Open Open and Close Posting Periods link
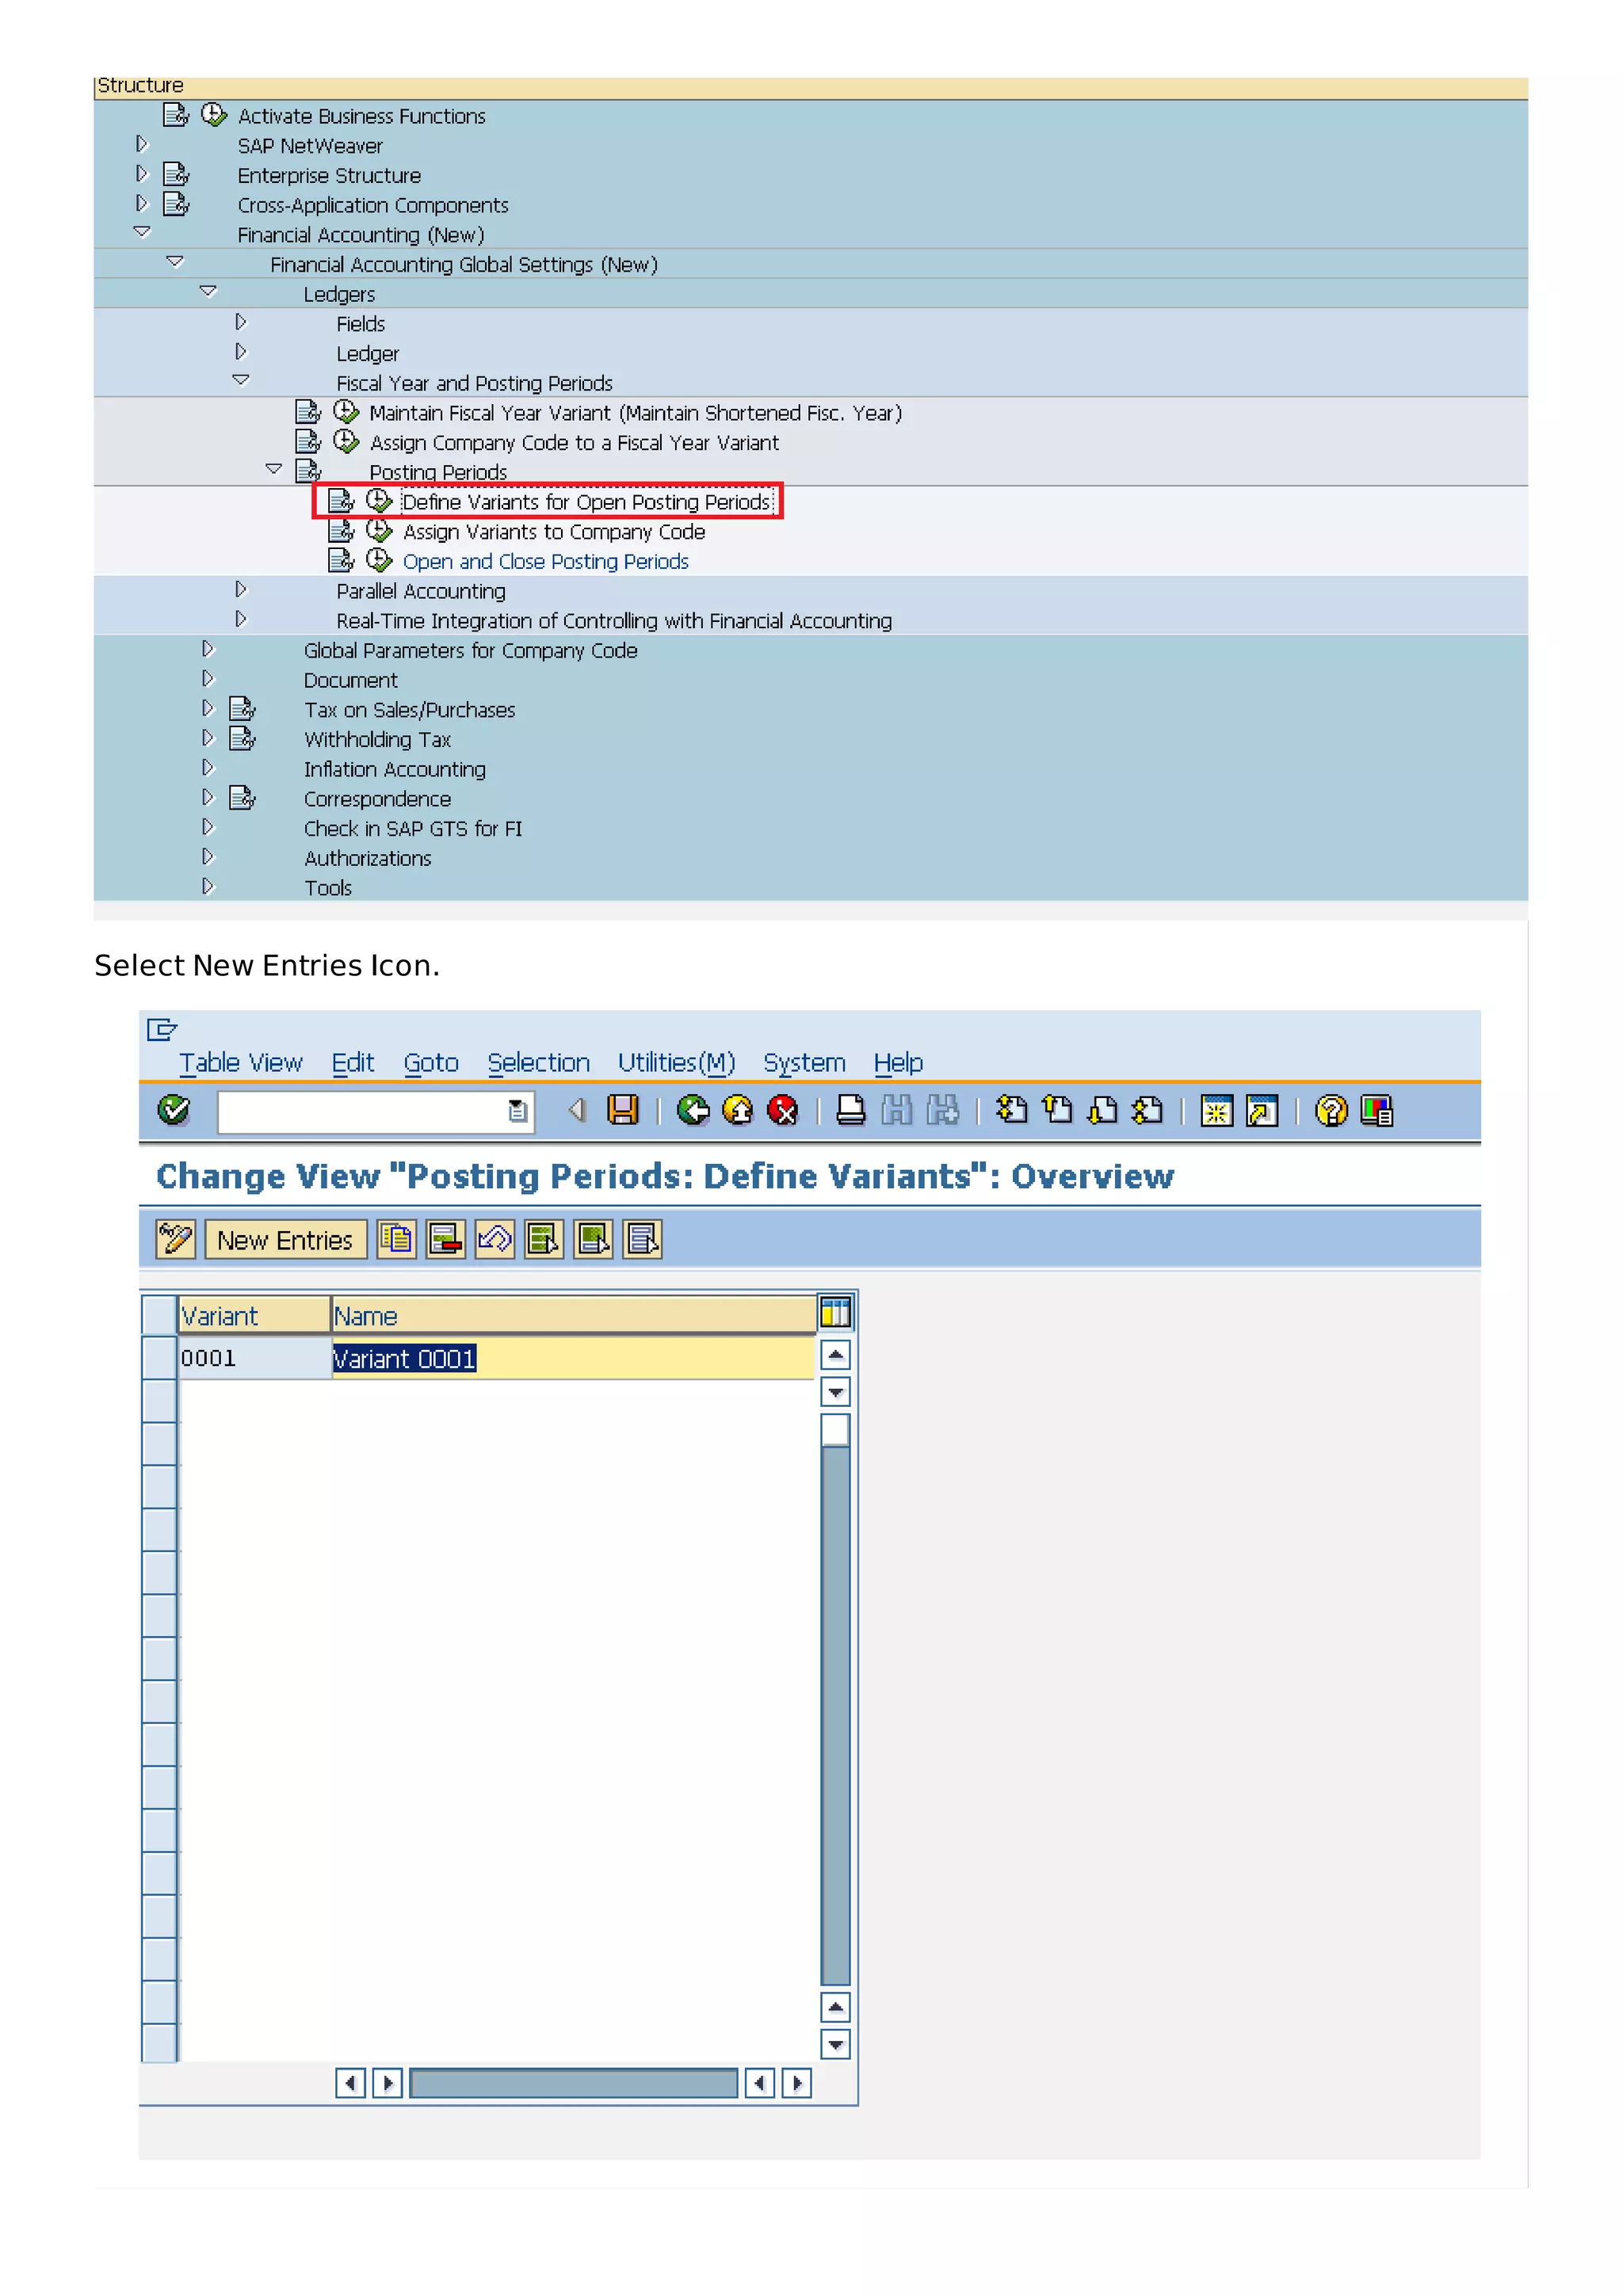This screenshot has height=2296, width=1623. pyautogui.click(x=545, y=561)
